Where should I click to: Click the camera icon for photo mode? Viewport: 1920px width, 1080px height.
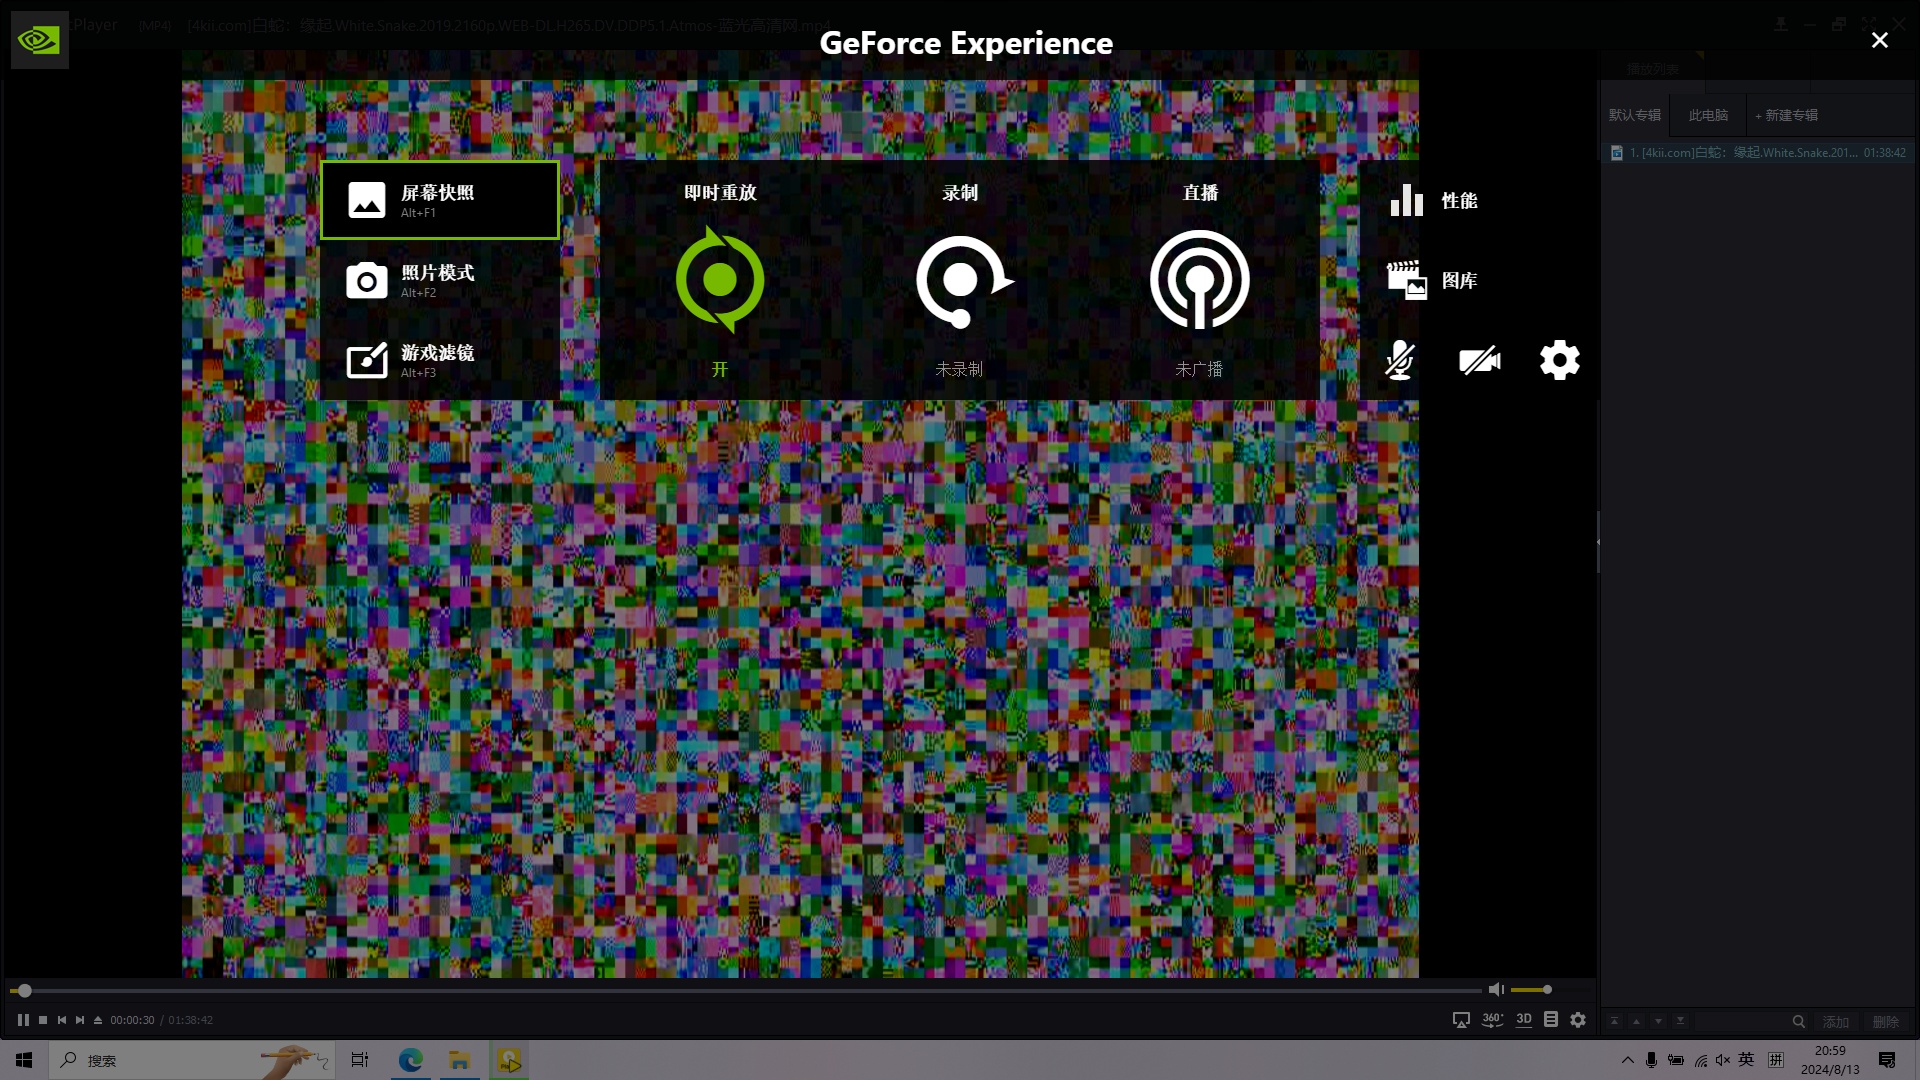click(367, 281)
